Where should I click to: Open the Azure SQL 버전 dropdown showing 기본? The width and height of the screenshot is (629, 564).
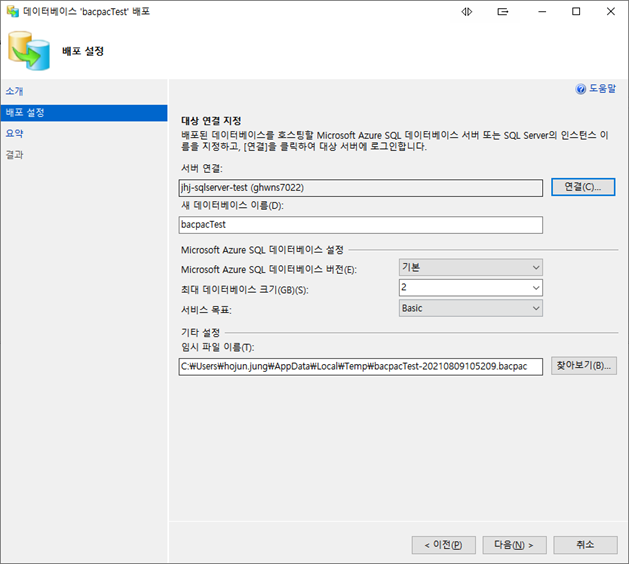(471, 268)
